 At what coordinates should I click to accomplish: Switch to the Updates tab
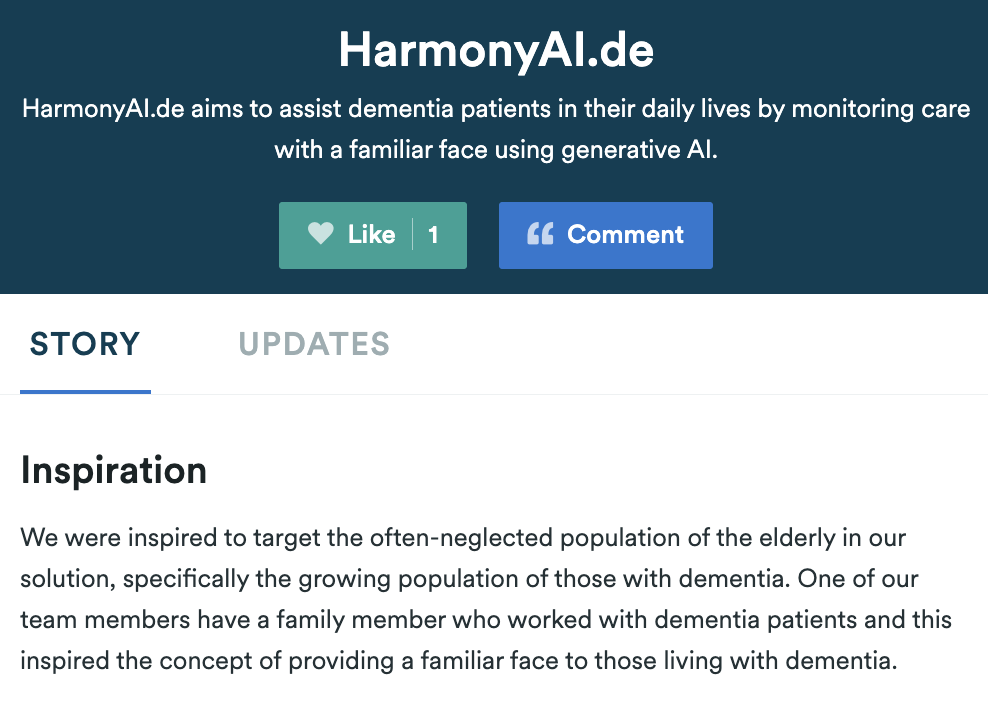click(x=314, y=344)
